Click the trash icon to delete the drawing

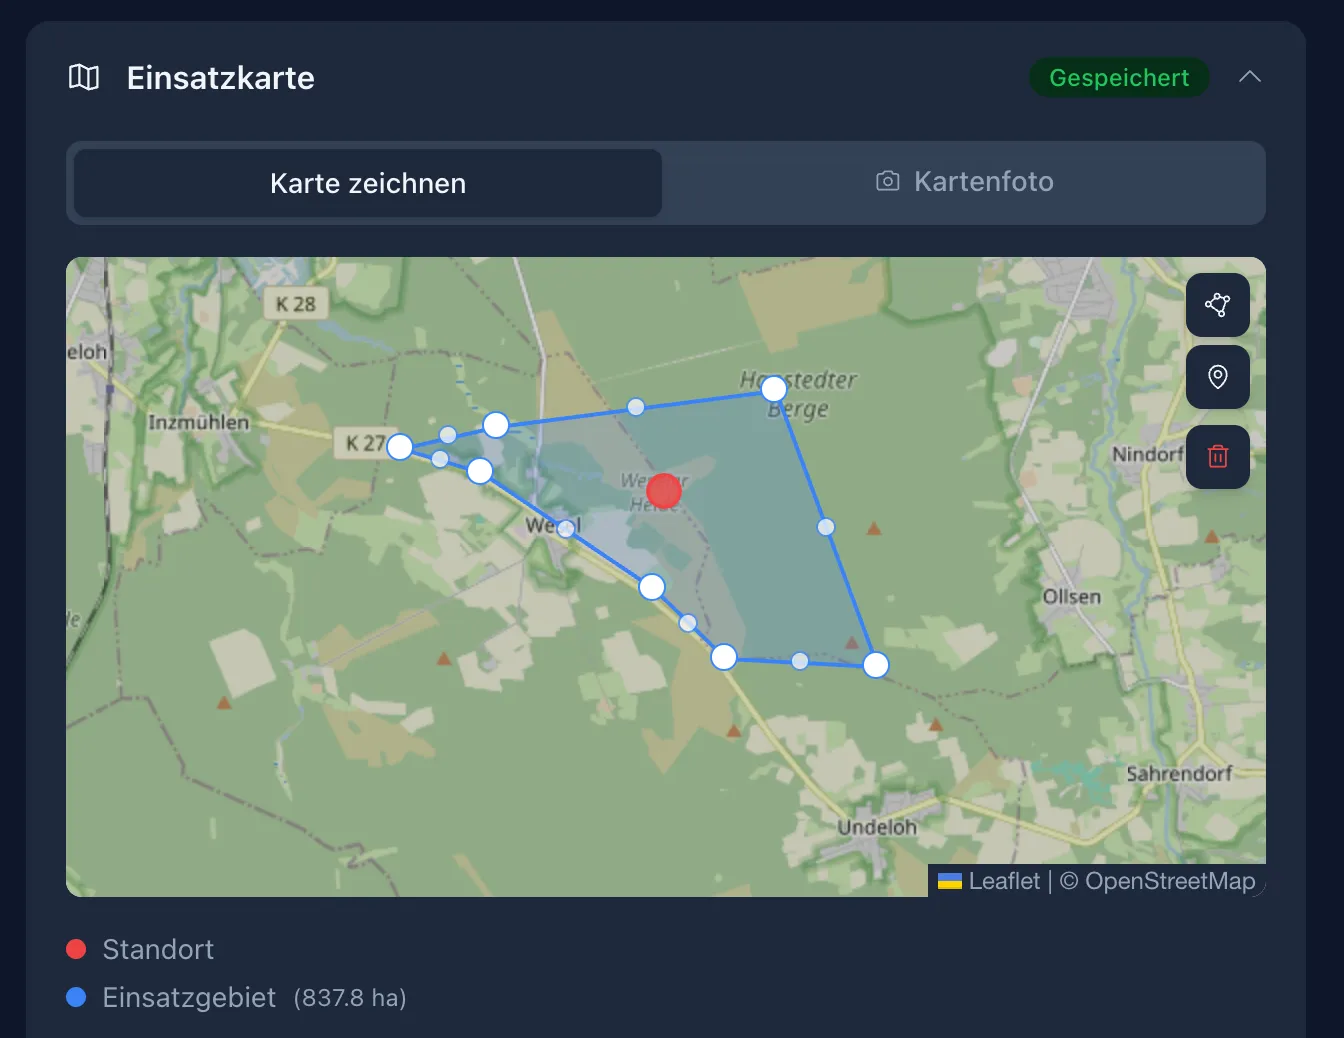[x=1217, y=457]
